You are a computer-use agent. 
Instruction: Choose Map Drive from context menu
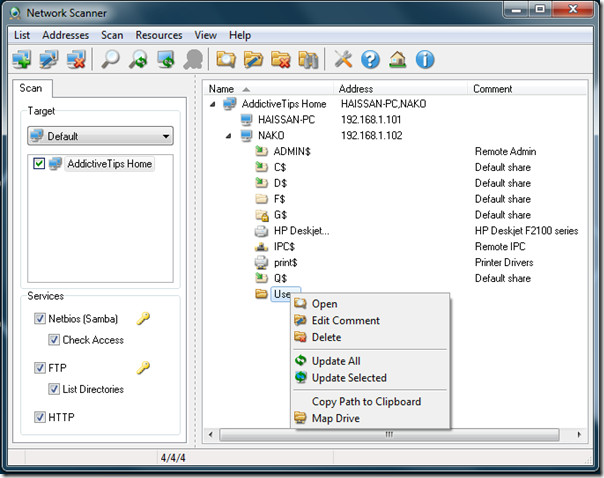pyautogui.click(x=336, y=418)
